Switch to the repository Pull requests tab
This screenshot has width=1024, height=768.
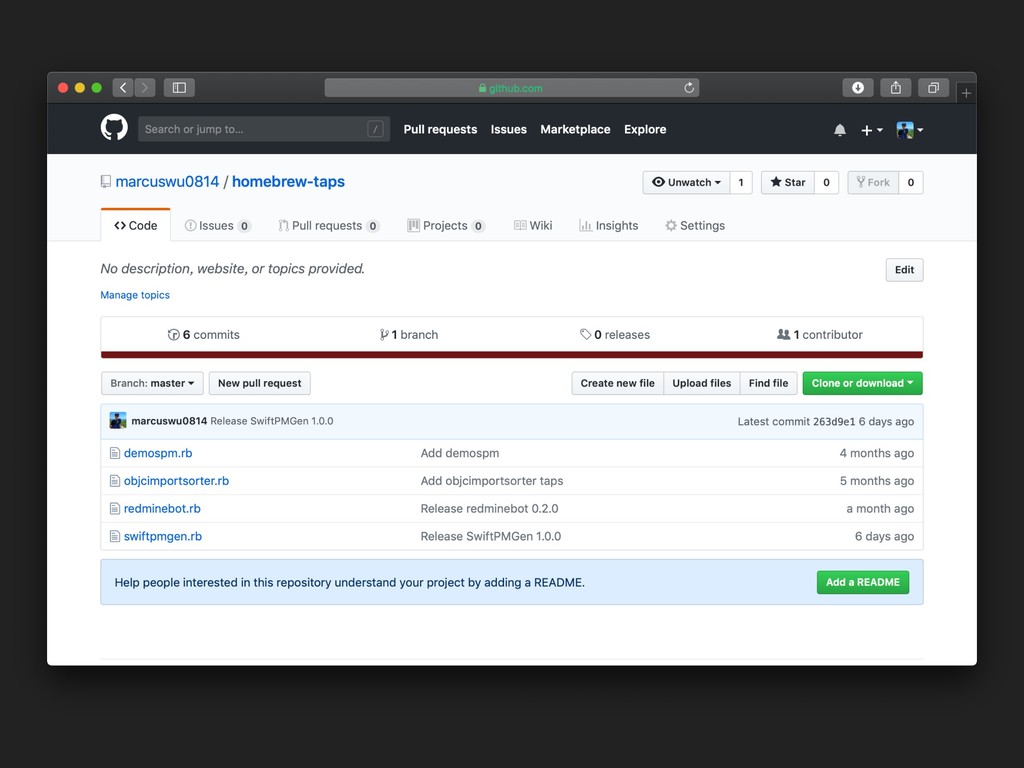(x=328, y=225)
